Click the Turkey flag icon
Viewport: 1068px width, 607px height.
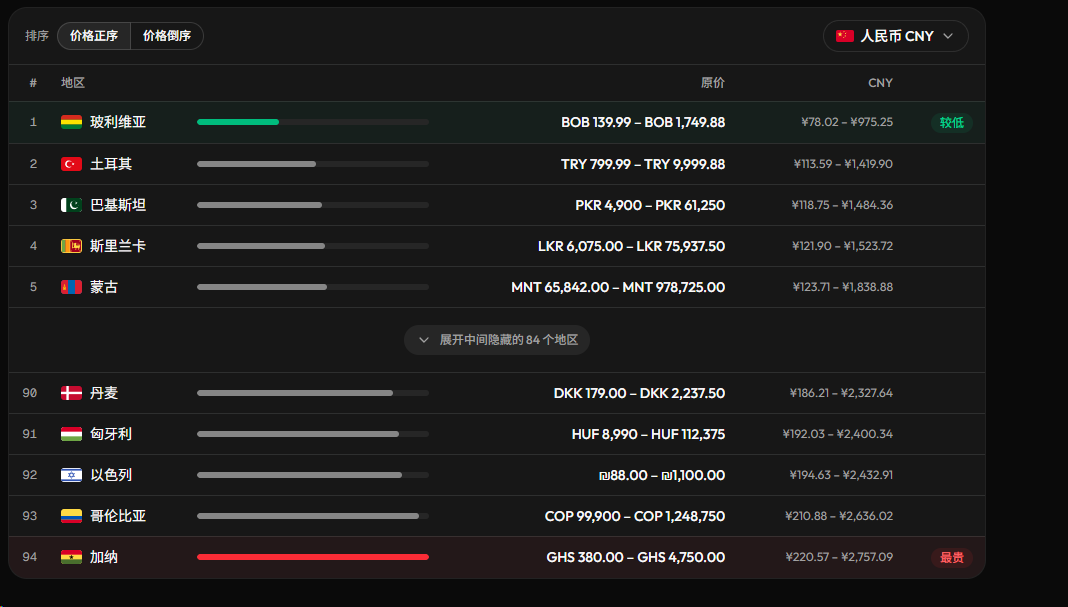pyautogui.click(x=72, y=164)
